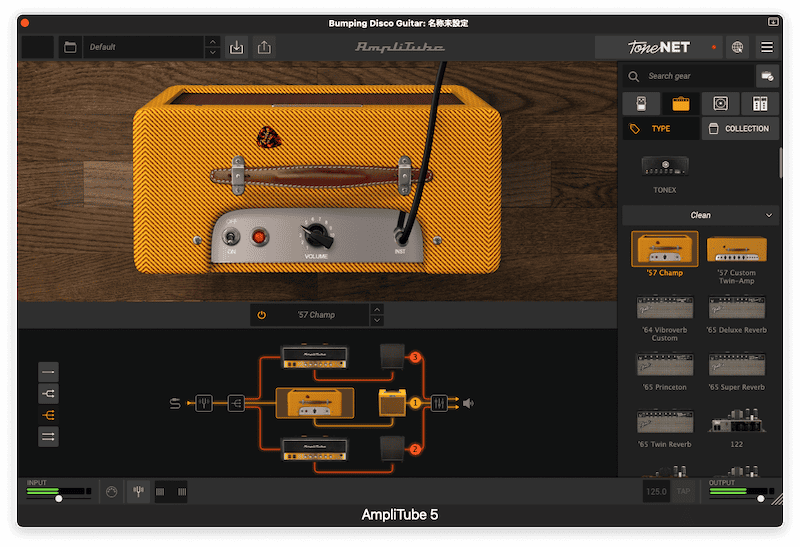Screen dimensions: 800x547
Task: Adjust the INPUT level slider
Action: 59,499
